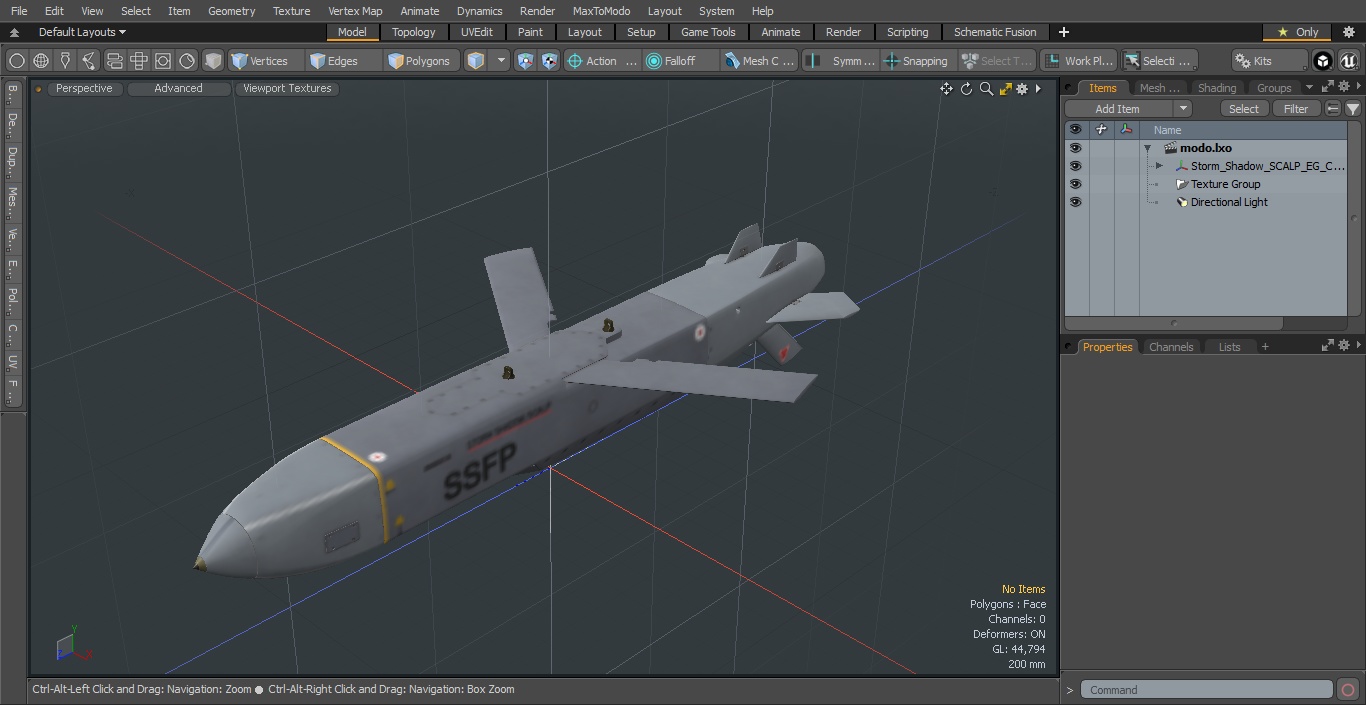Select the Directional Light item
Image resolution: width=1366 pixels, height=705 pixels.
[x=1229, y=202]
